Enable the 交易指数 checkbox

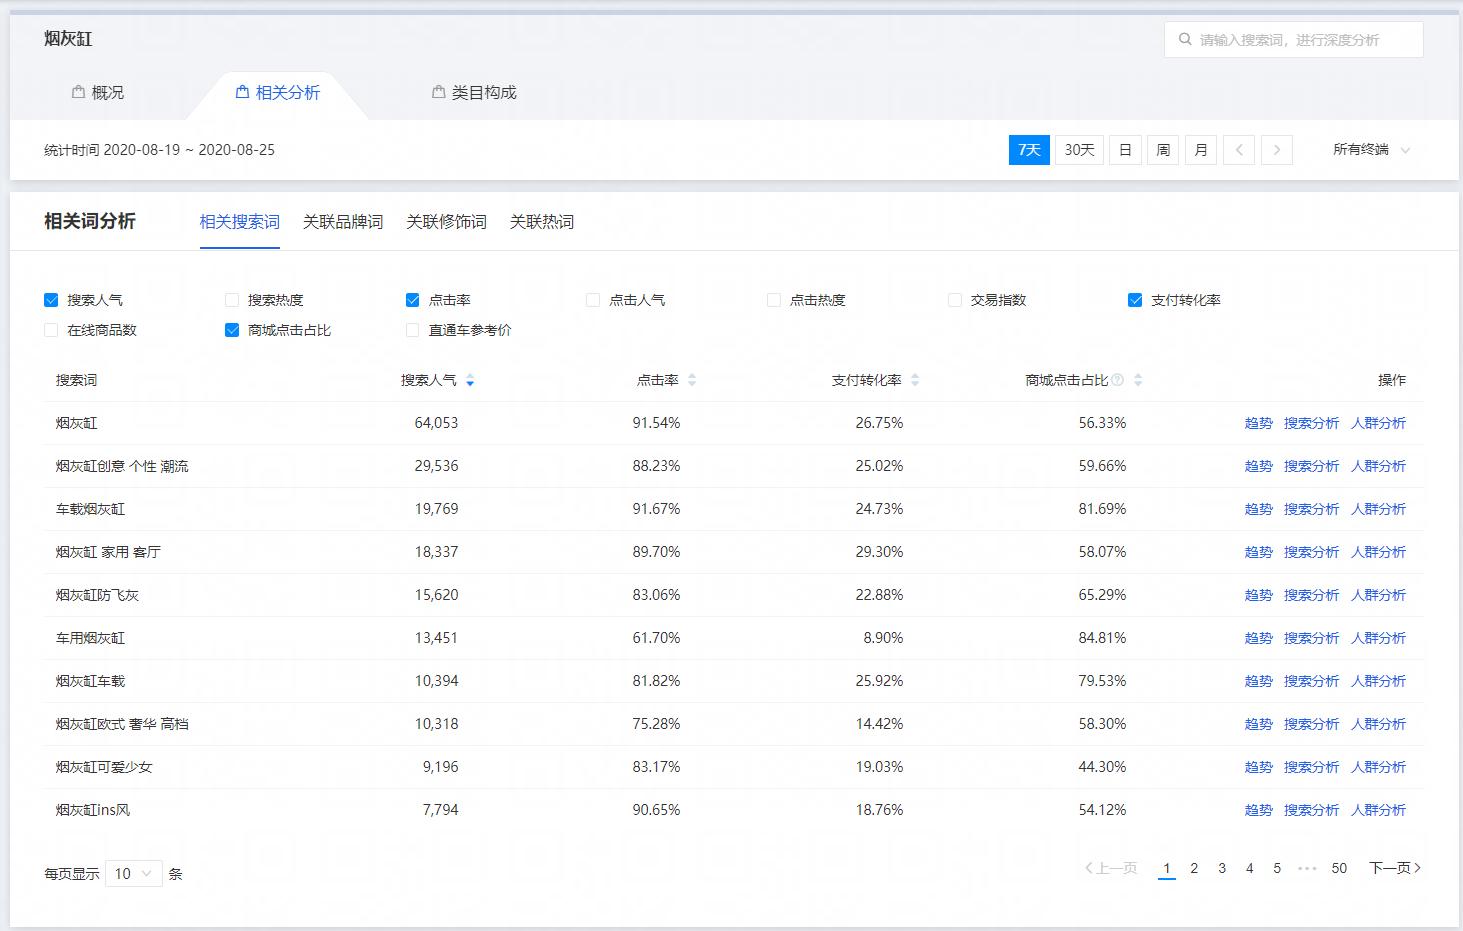(954, 299)
